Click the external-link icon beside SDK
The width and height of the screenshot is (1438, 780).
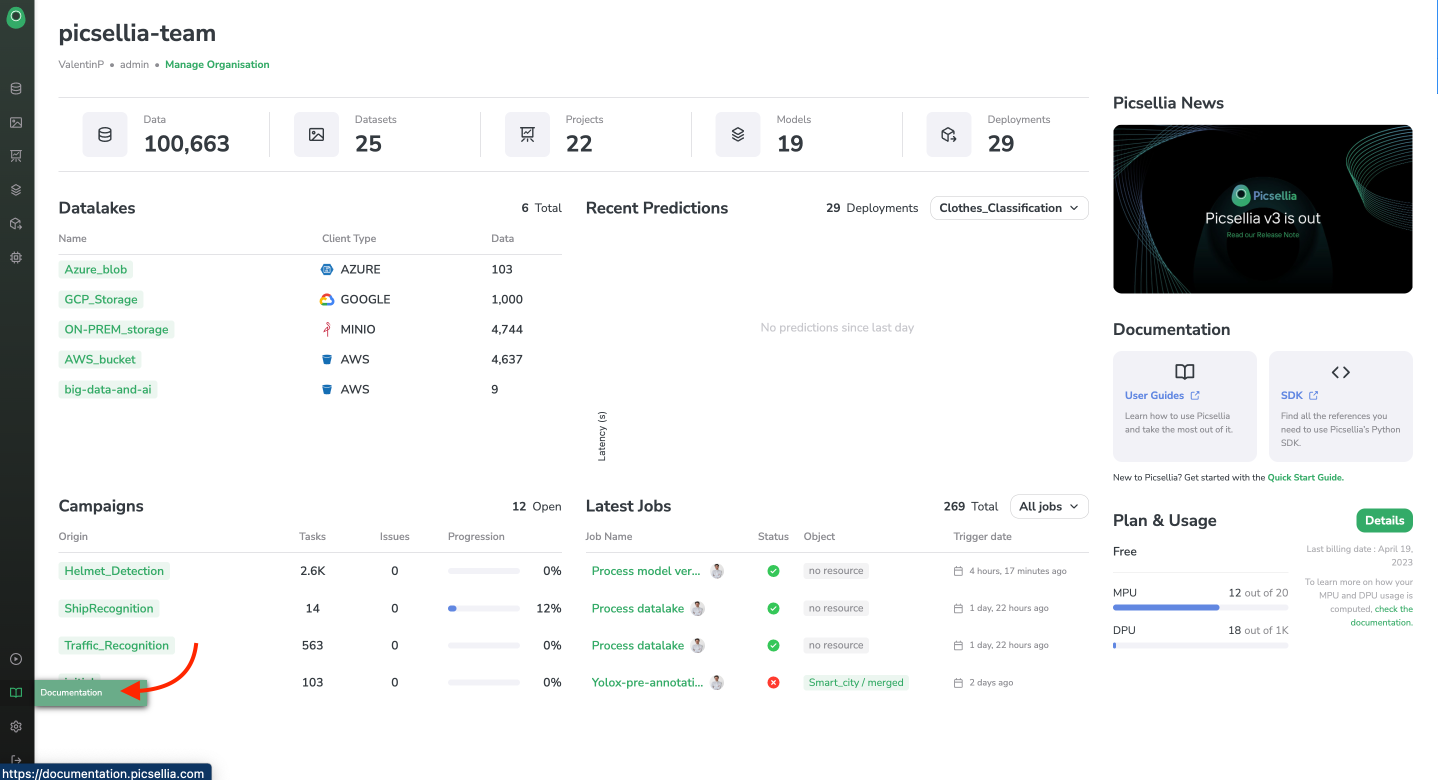pyautogui.click(x=1314, y=396)
